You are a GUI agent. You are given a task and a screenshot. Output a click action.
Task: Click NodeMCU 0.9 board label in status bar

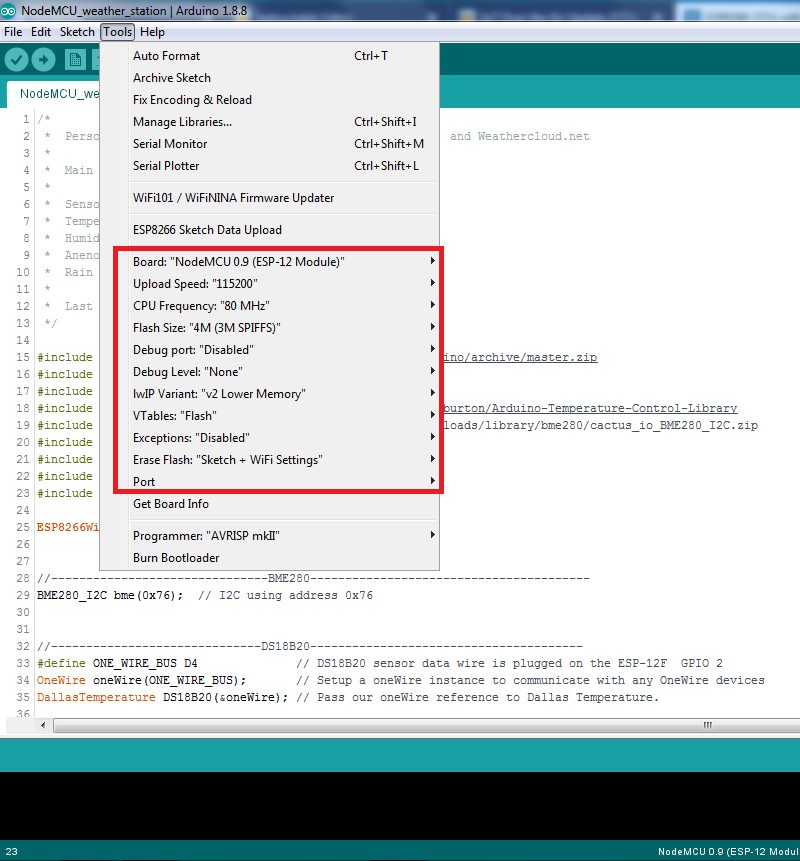pos(728,852)
